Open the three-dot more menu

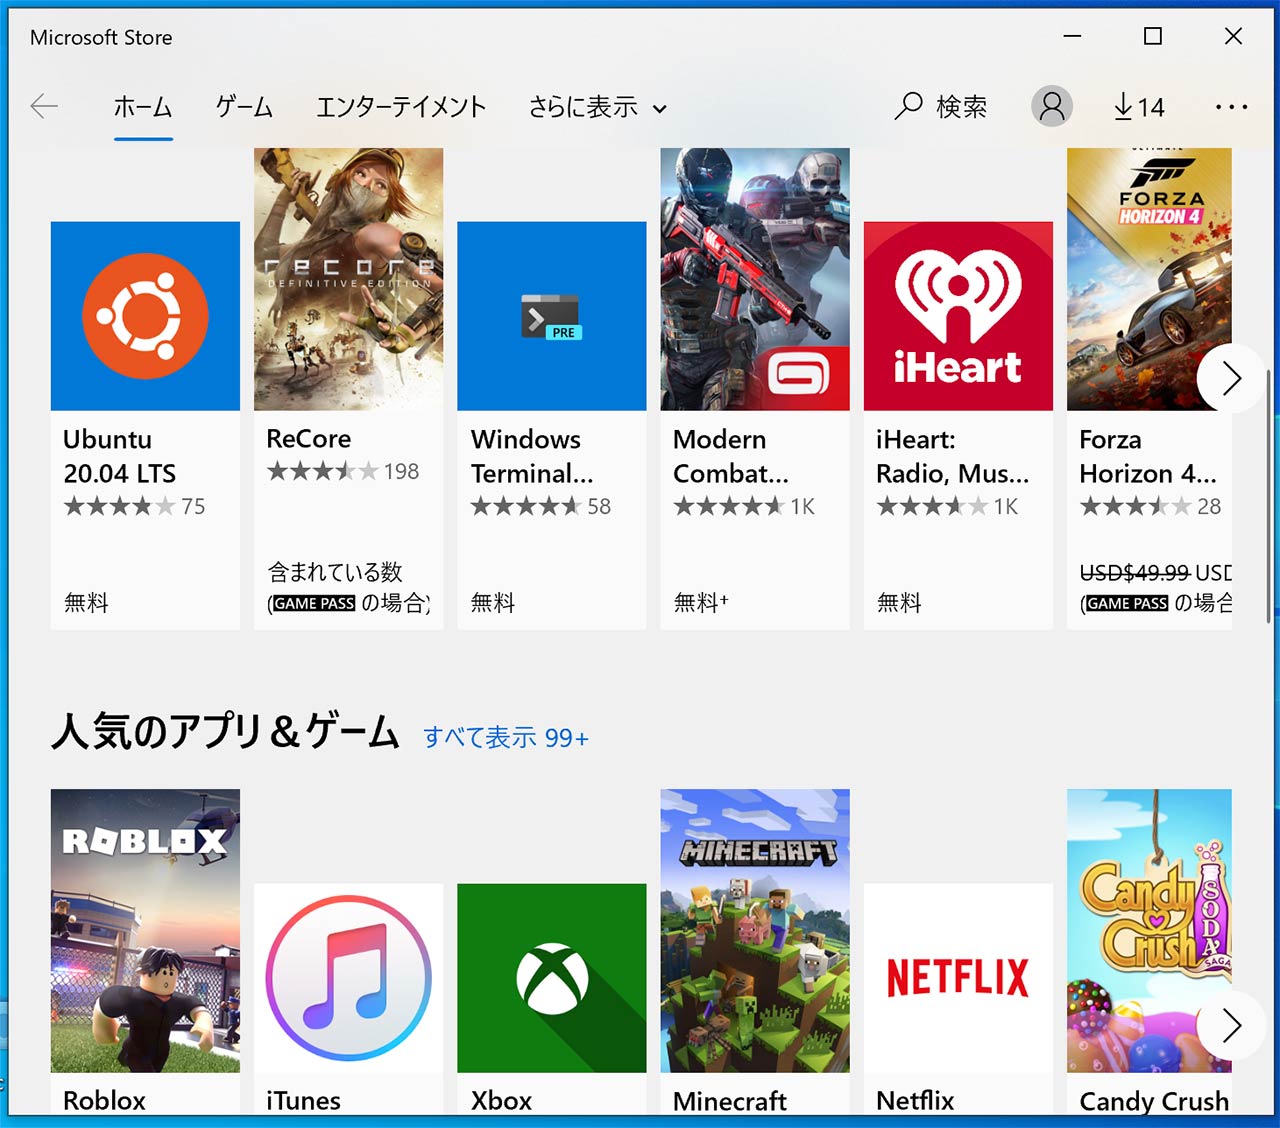pyautogui.click(x=1231, y=106)
